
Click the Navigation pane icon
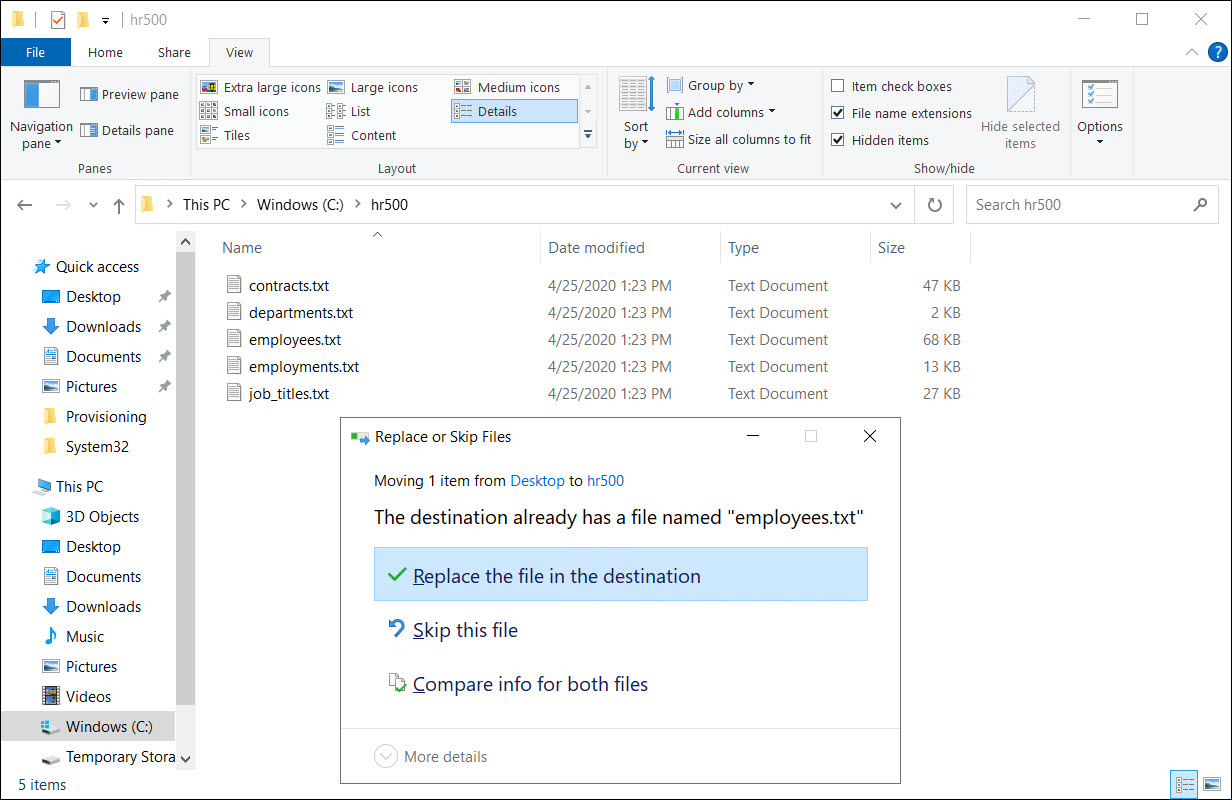41,95
